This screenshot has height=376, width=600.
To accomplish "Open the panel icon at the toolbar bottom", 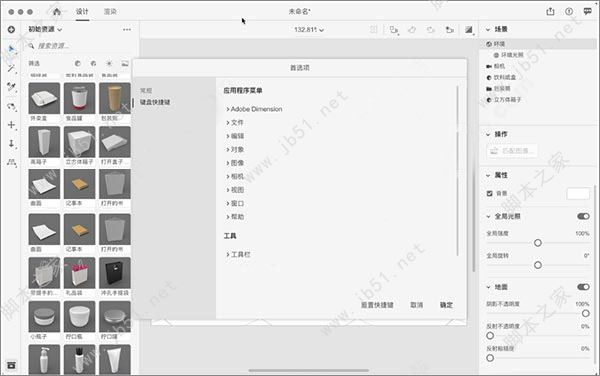I will [11, 365].
